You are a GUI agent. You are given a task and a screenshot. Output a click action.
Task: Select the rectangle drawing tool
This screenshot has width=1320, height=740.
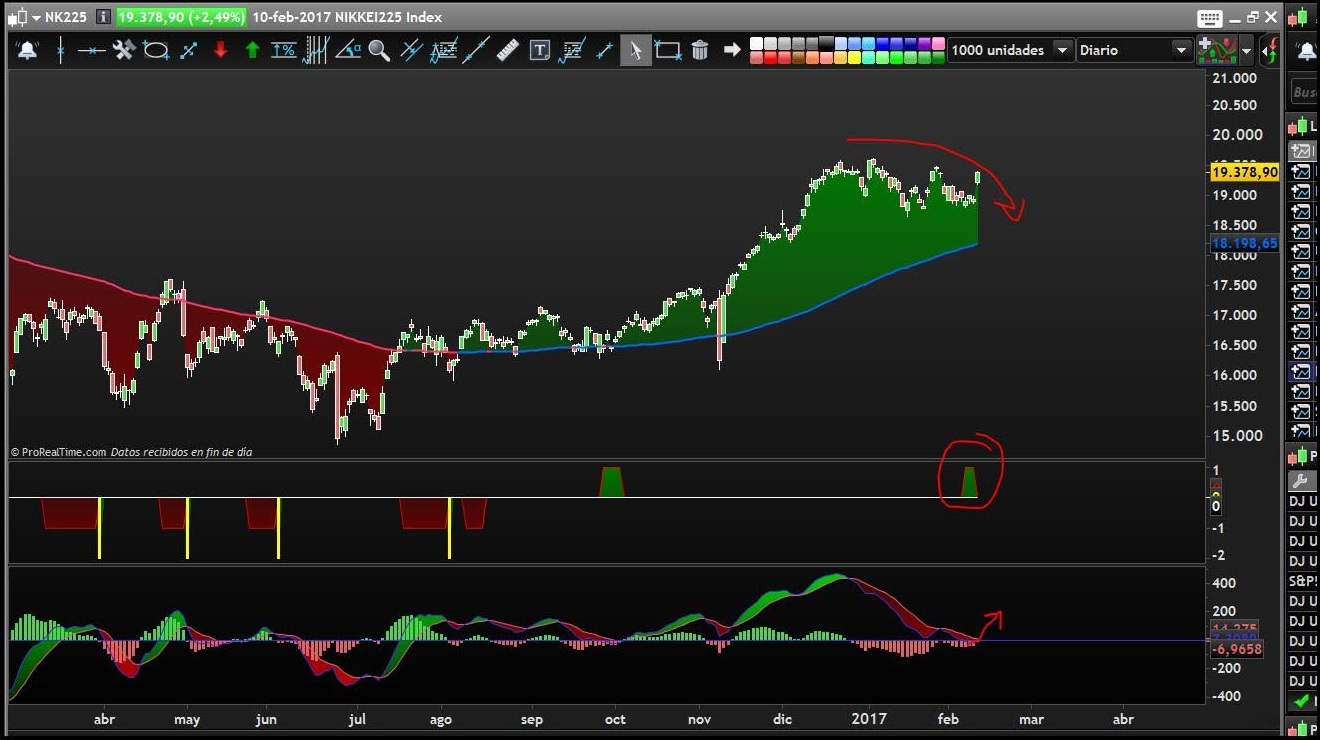[x=668, y=50]
